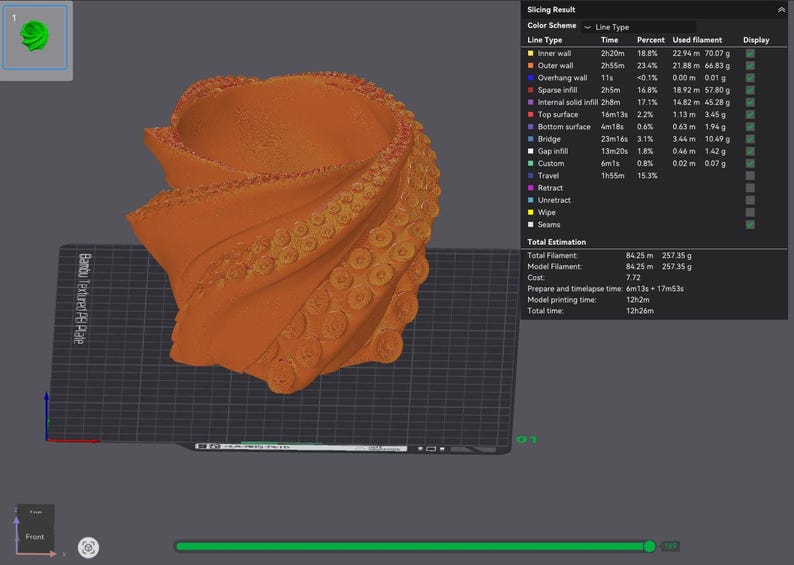Click the Retract line type label
This screenshot has width=794, height=565.
(x=550, y=188)
